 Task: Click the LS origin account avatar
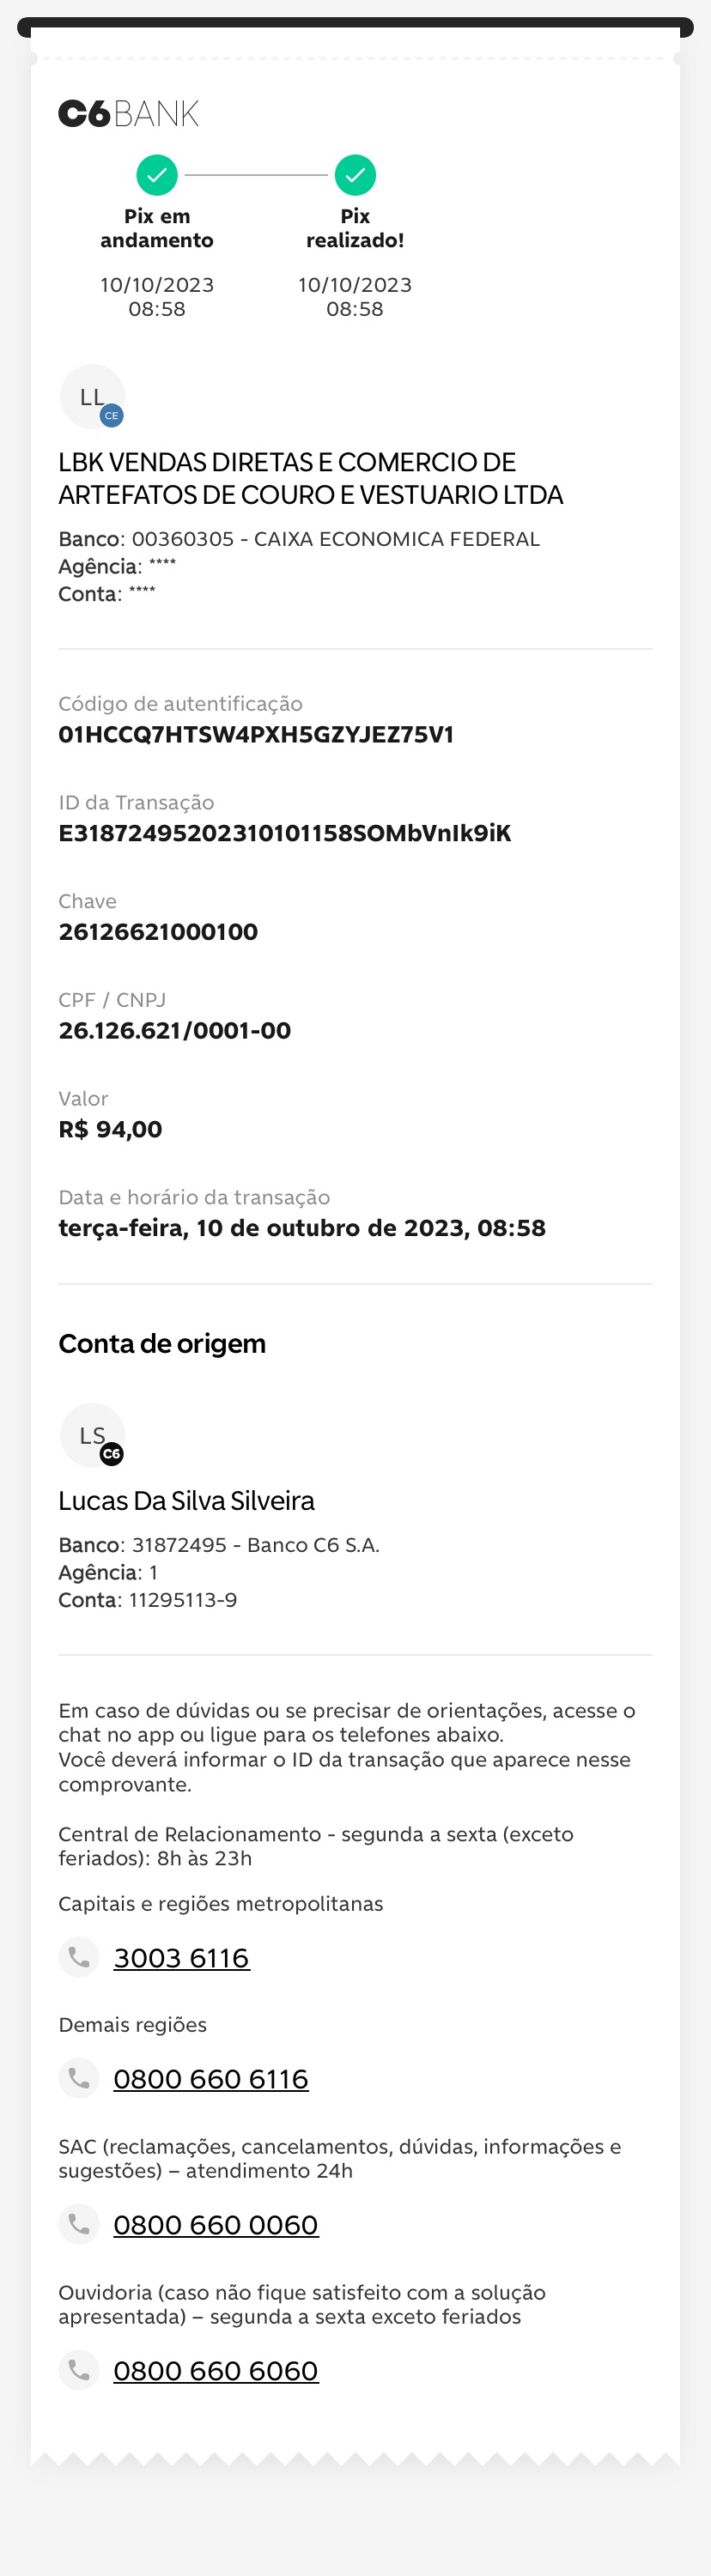pos(92,1436)
